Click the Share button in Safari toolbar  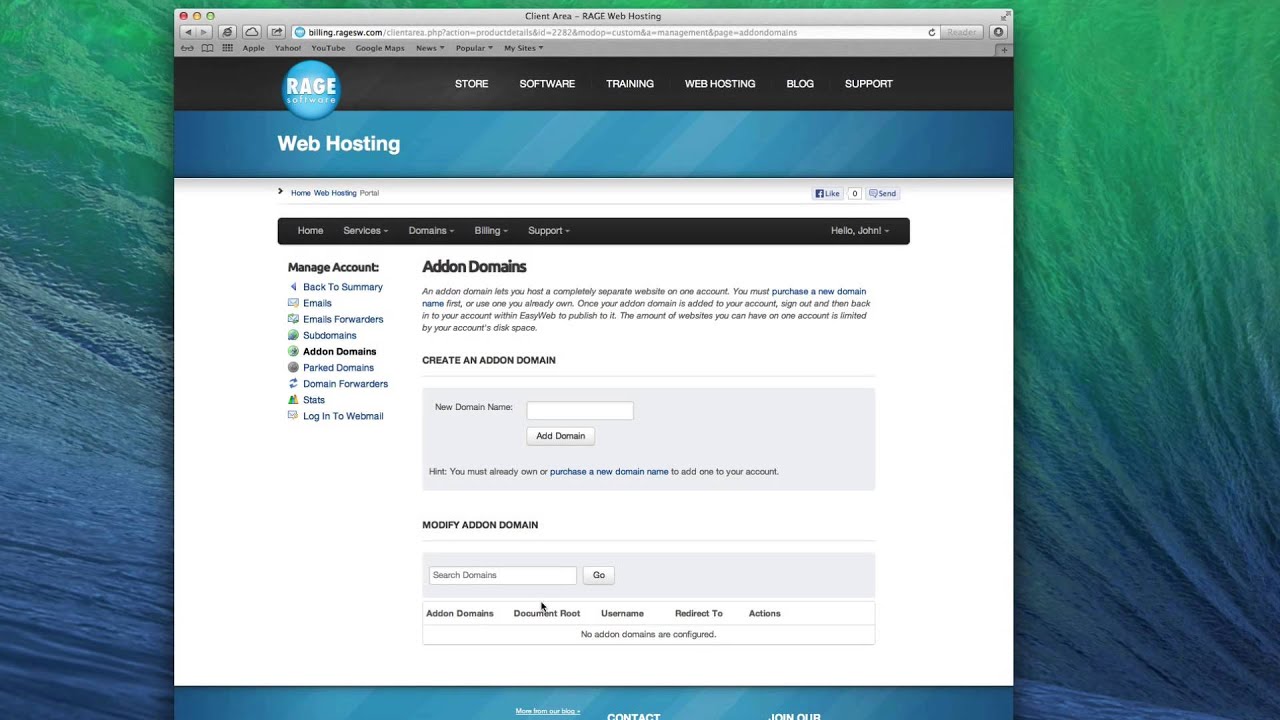pyautogui.click(x=277, y=32)
